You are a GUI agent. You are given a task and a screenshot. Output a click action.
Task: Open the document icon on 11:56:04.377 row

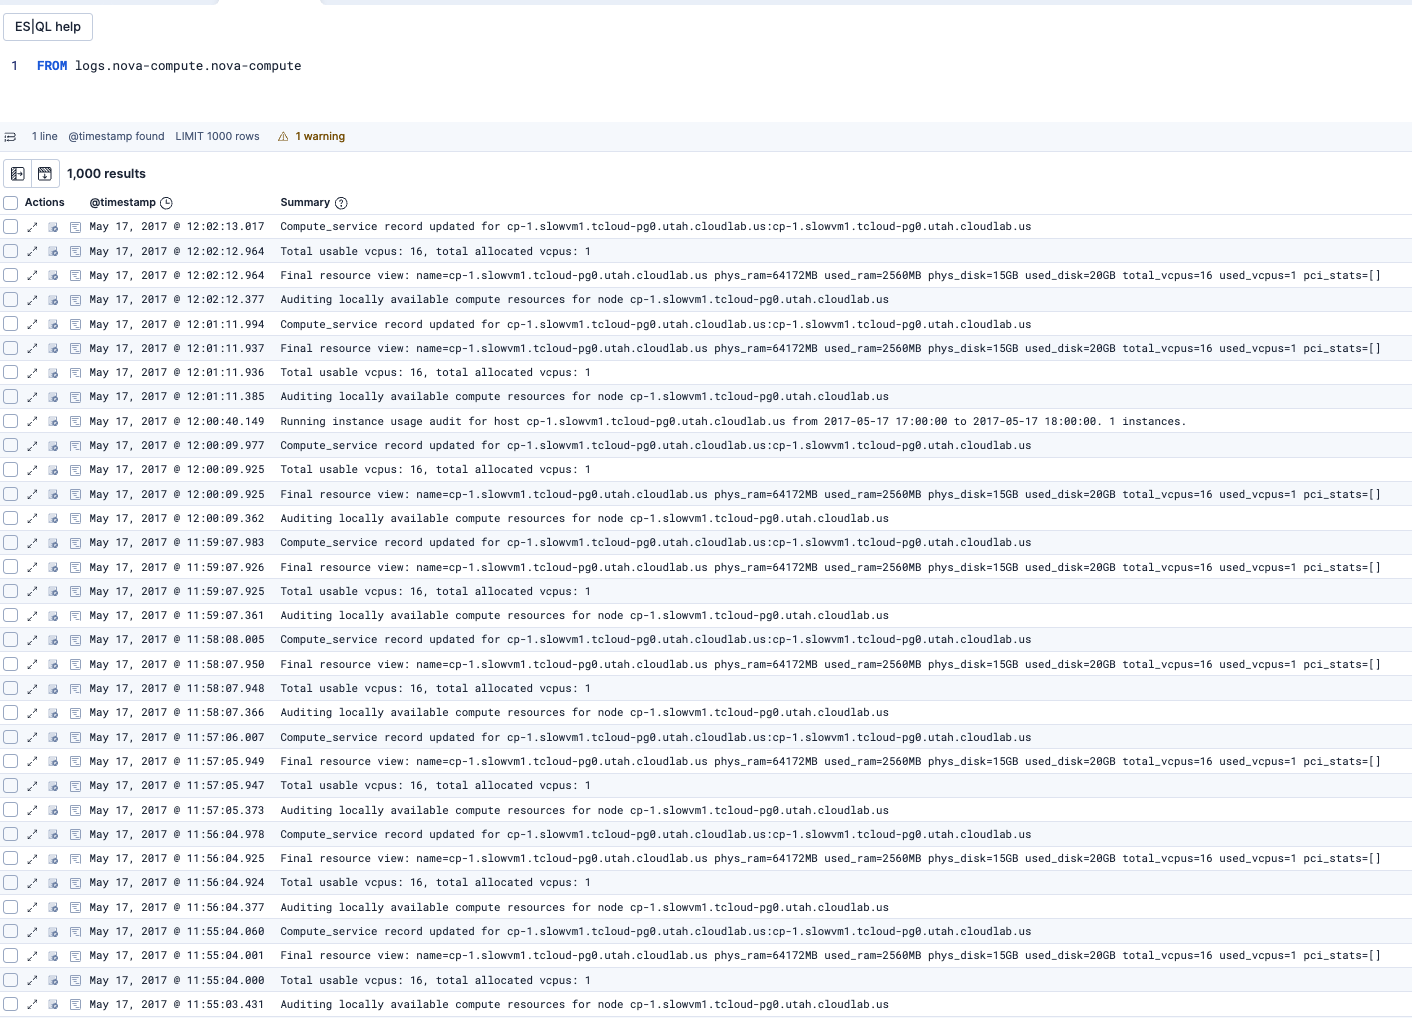75,908
